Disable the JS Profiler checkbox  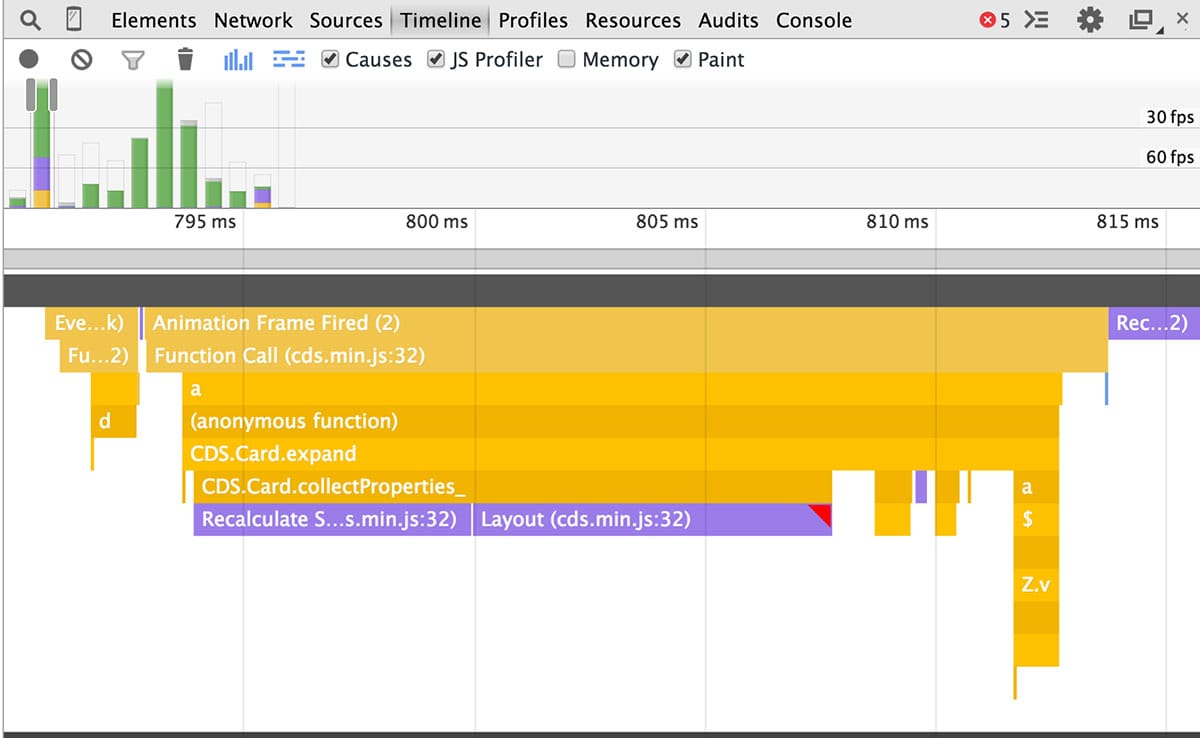(x=436, y=60)
